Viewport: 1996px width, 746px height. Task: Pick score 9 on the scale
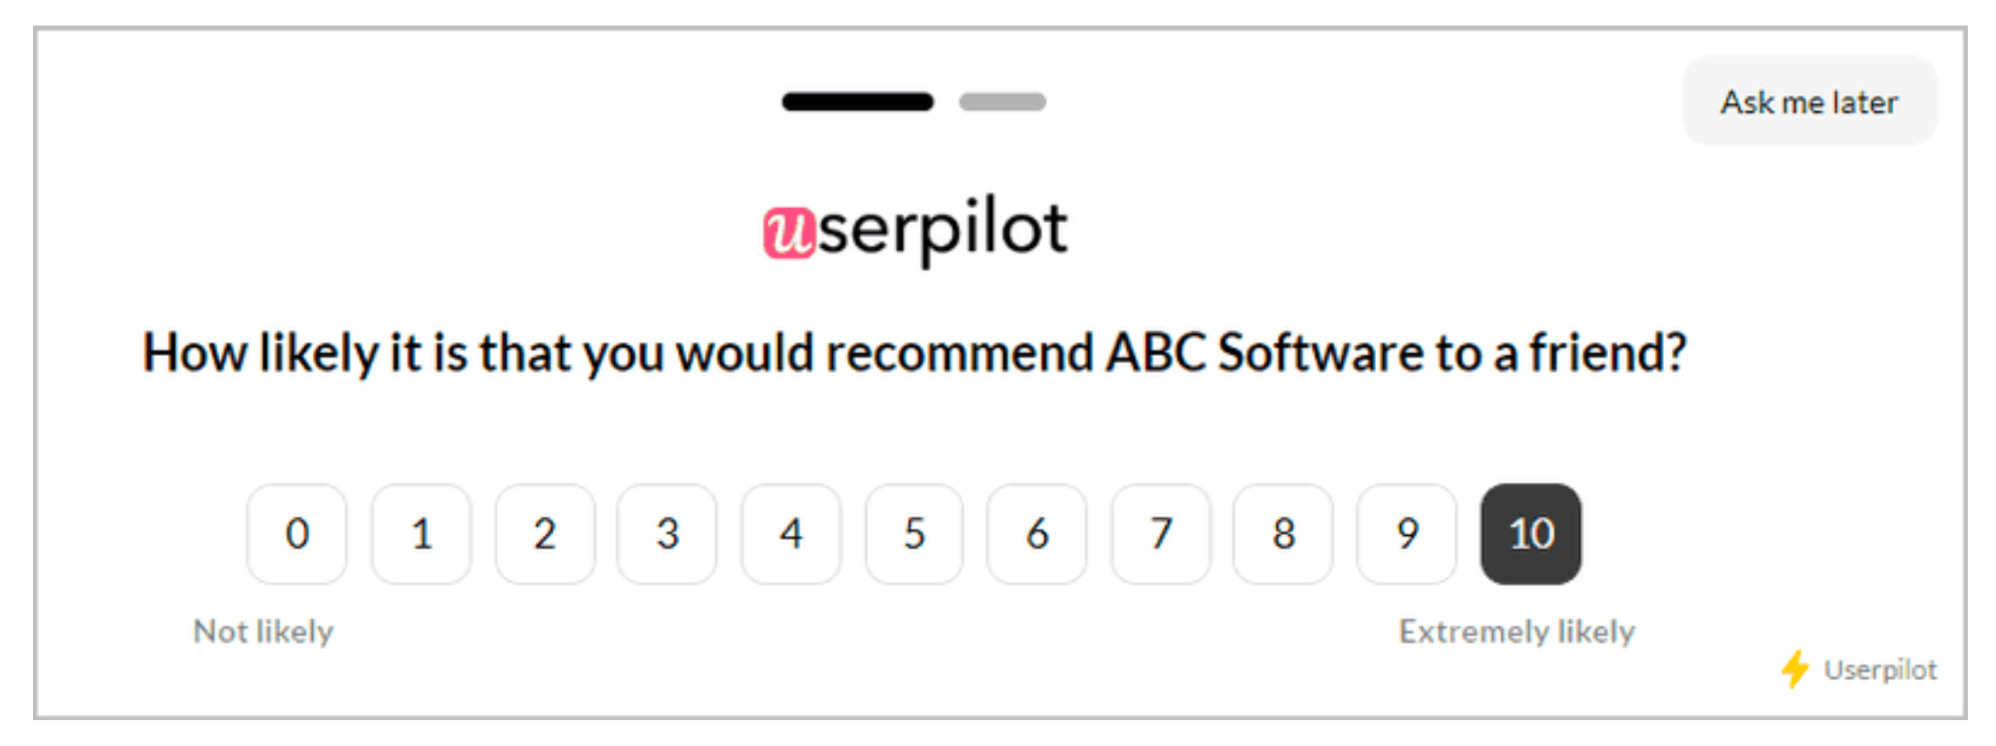coord(1407,534)
